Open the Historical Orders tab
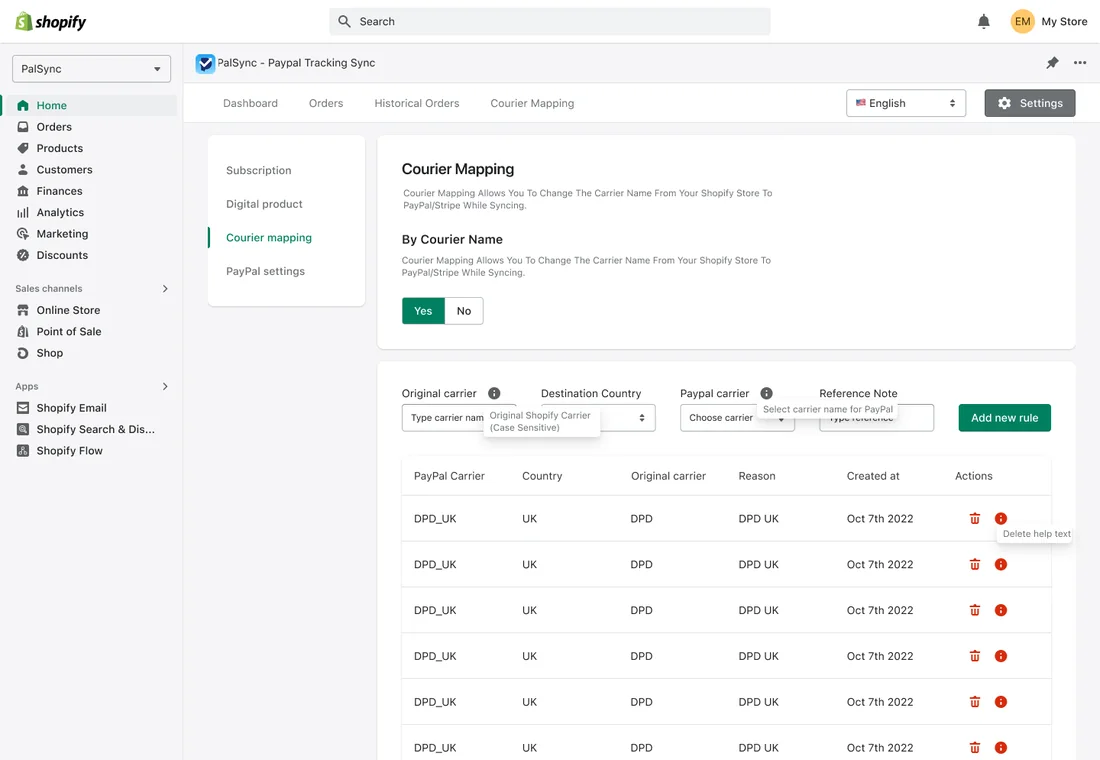Screen dimensions: 1100x760 [x=417, y=103]
